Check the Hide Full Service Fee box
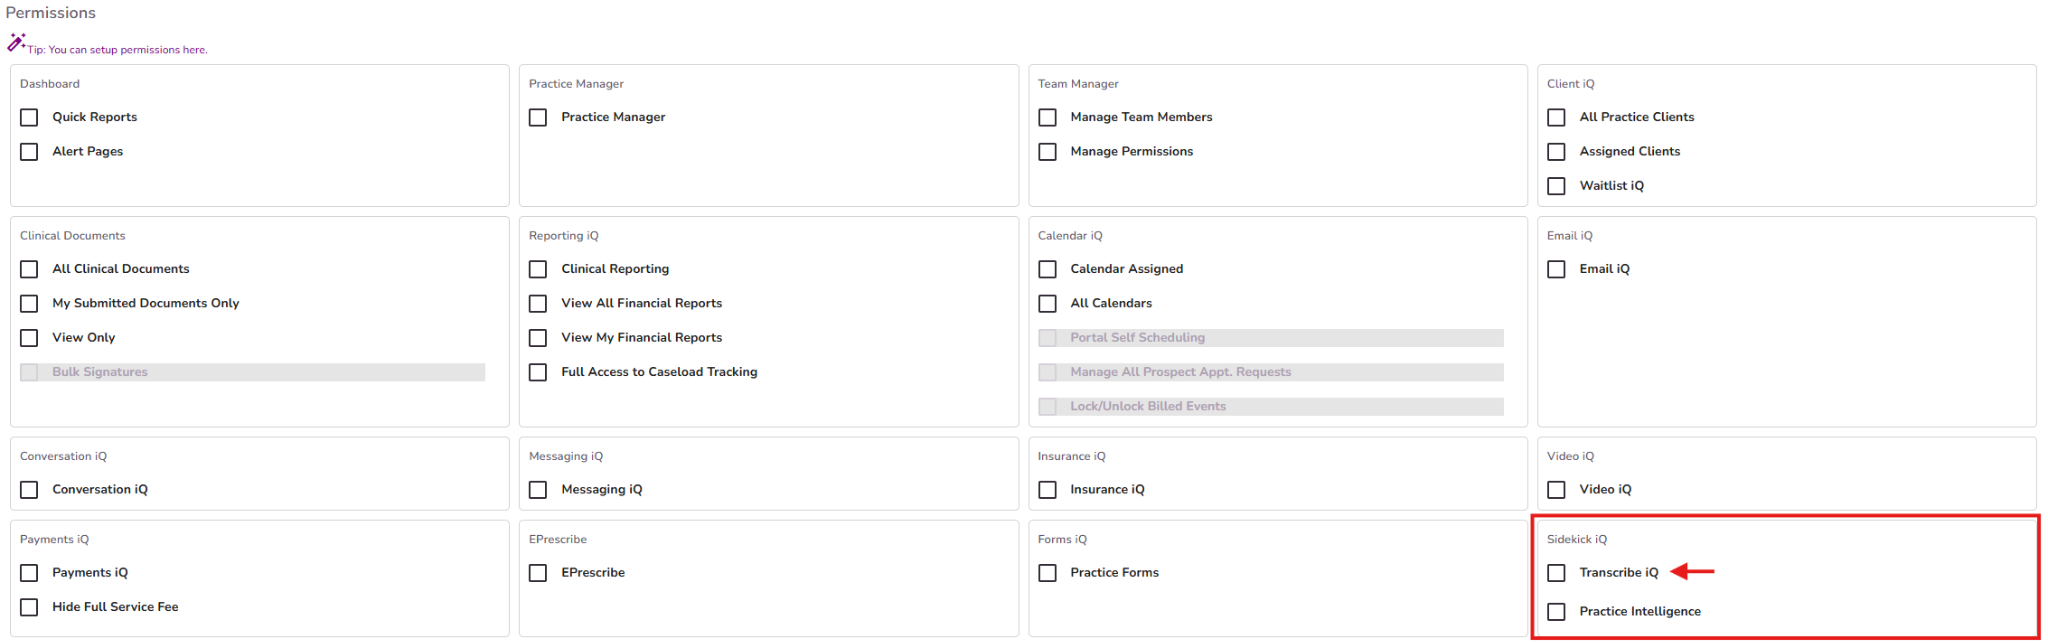Screen dimensions: 2048x643 (x=30, y=608)
